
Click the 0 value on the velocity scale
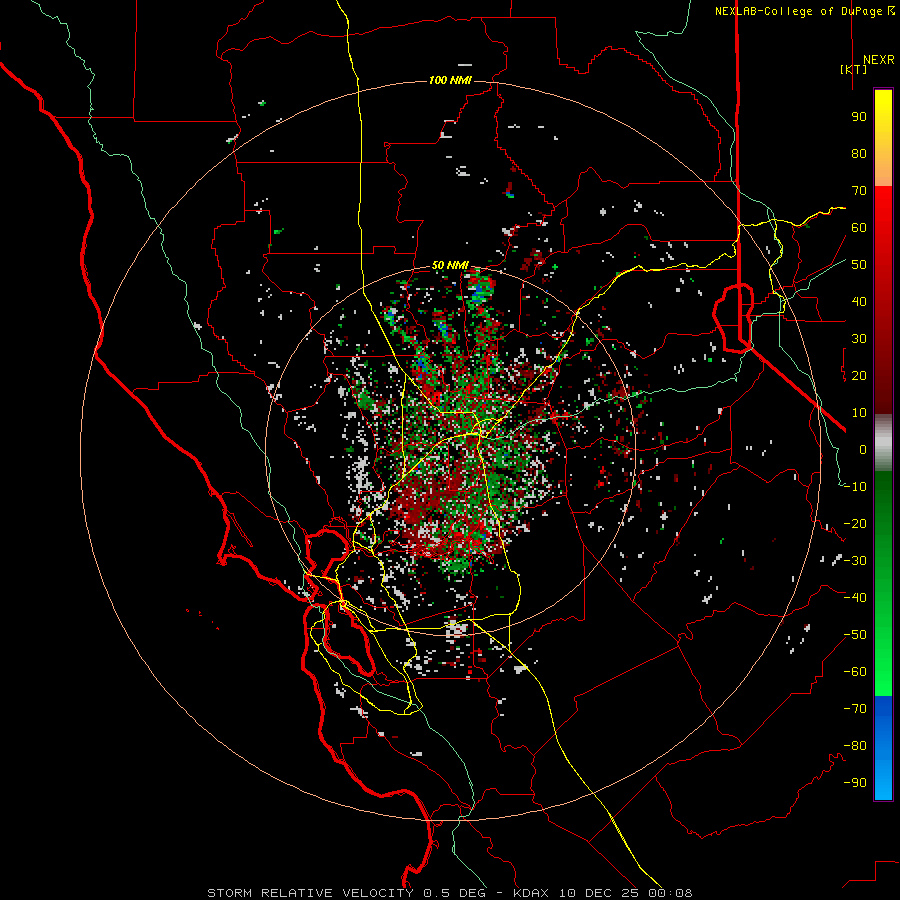863,449
